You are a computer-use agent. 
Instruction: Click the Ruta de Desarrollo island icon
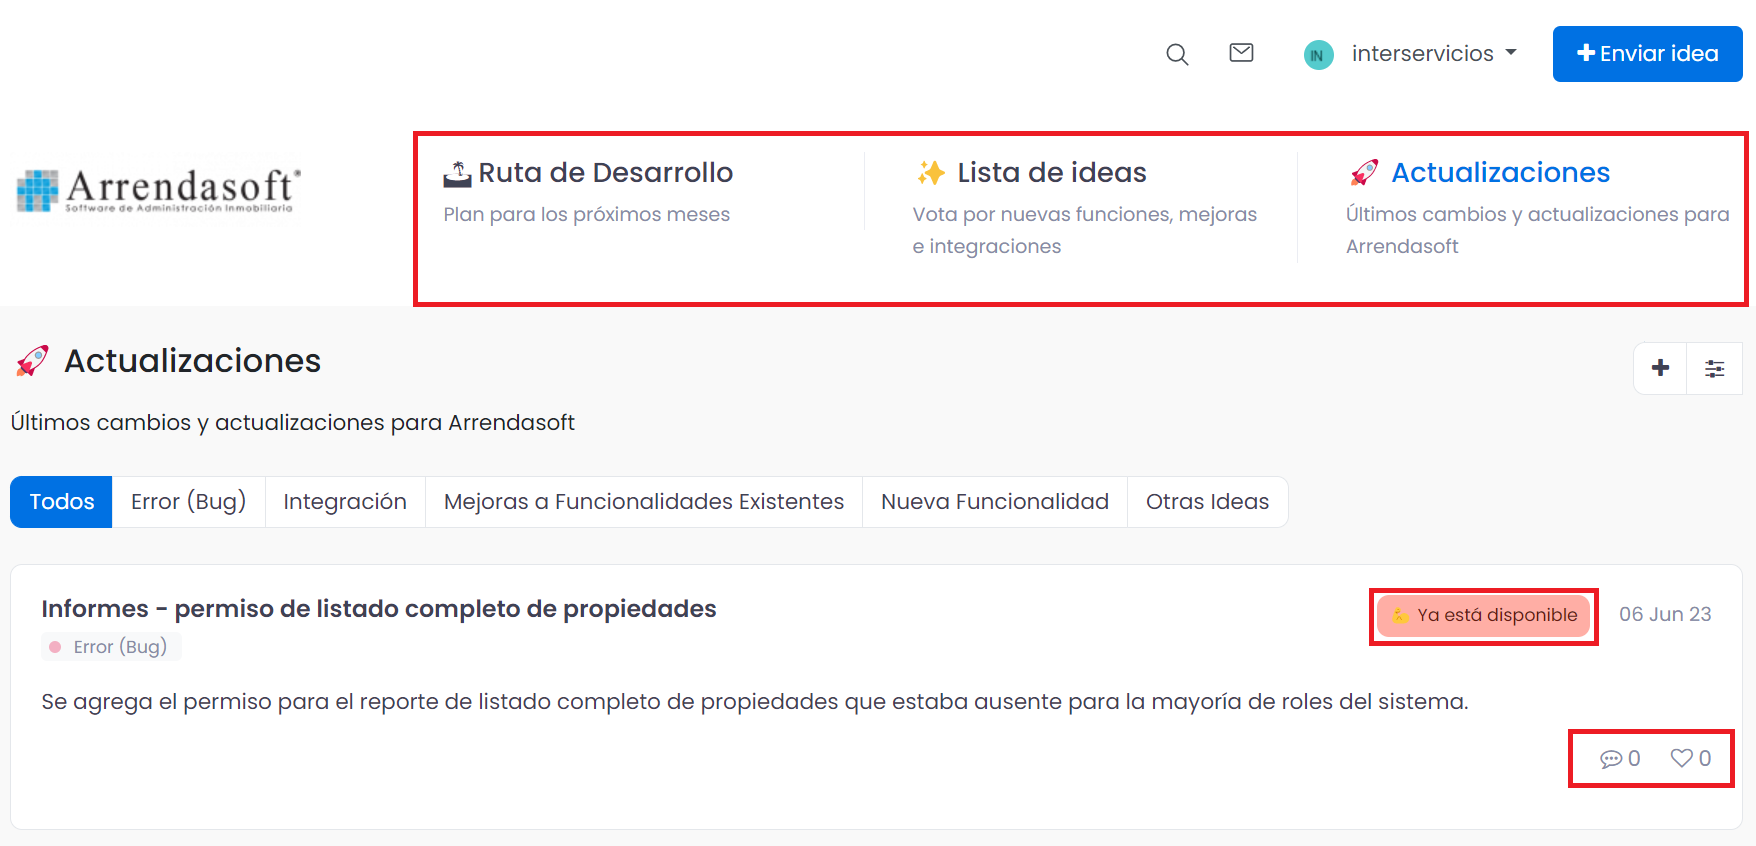point(457,174)
